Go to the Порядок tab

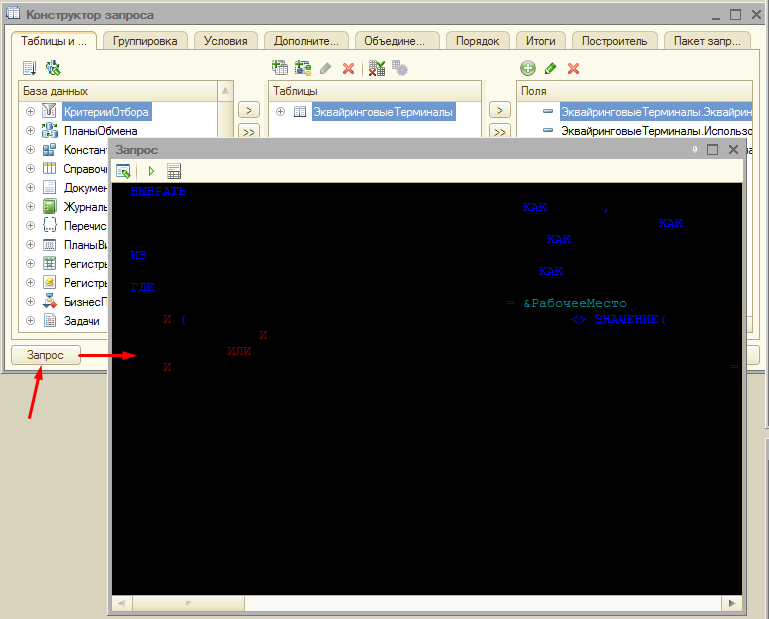coord(477,41)
